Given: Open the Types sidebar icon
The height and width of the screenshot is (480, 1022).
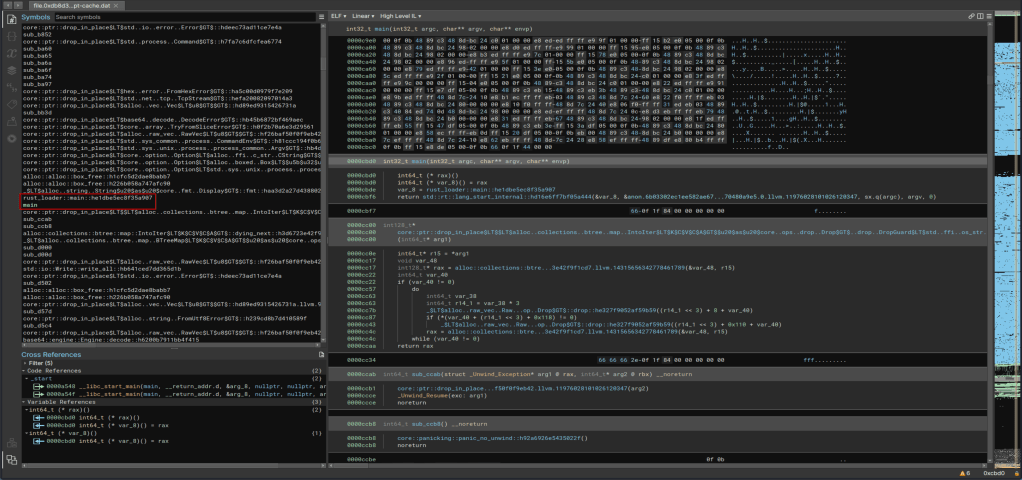Looking at the screenshot, I should pyautogui.click(x=10, y=36).
